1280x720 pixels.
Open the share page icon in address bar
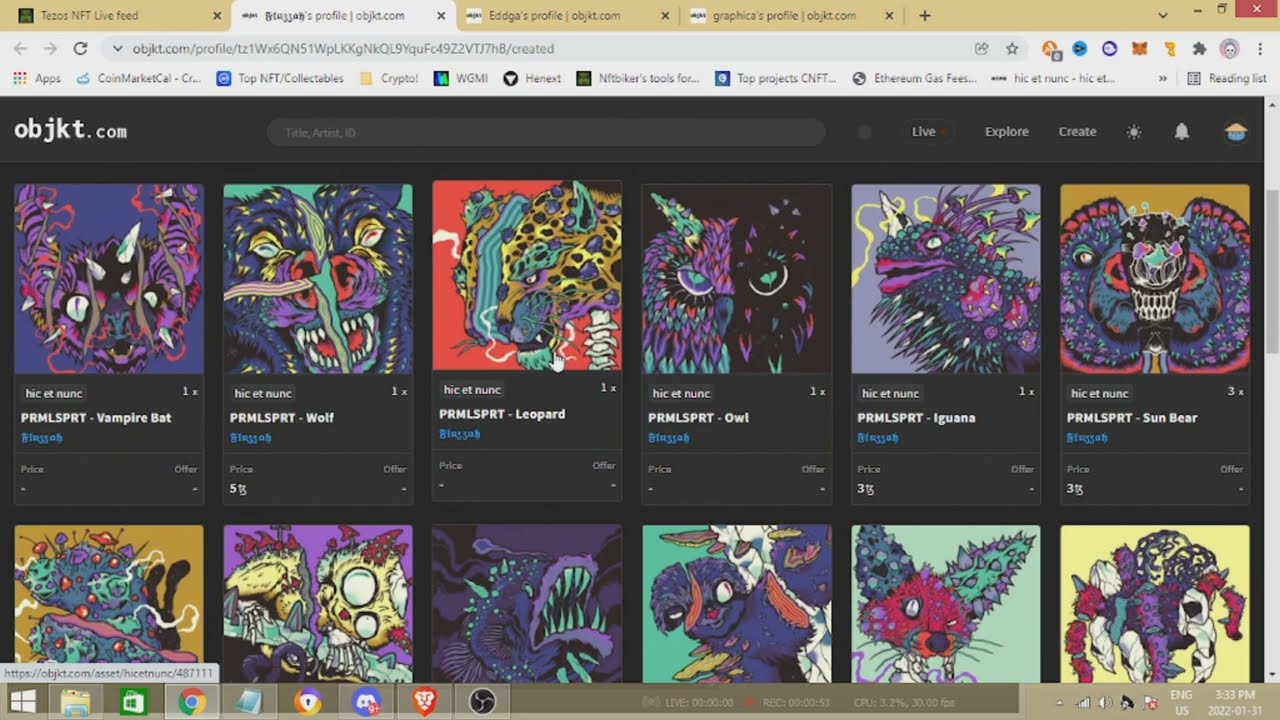coord(982,48)
